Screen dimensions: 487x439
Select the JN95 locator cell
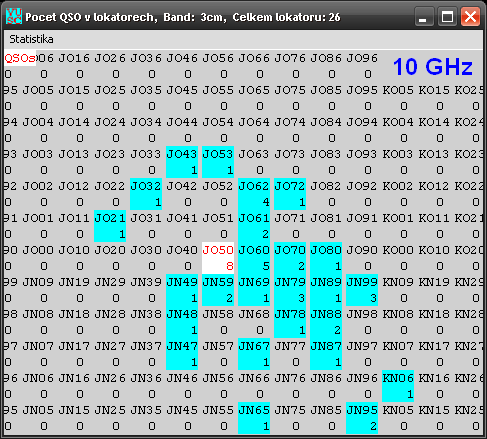362,418
